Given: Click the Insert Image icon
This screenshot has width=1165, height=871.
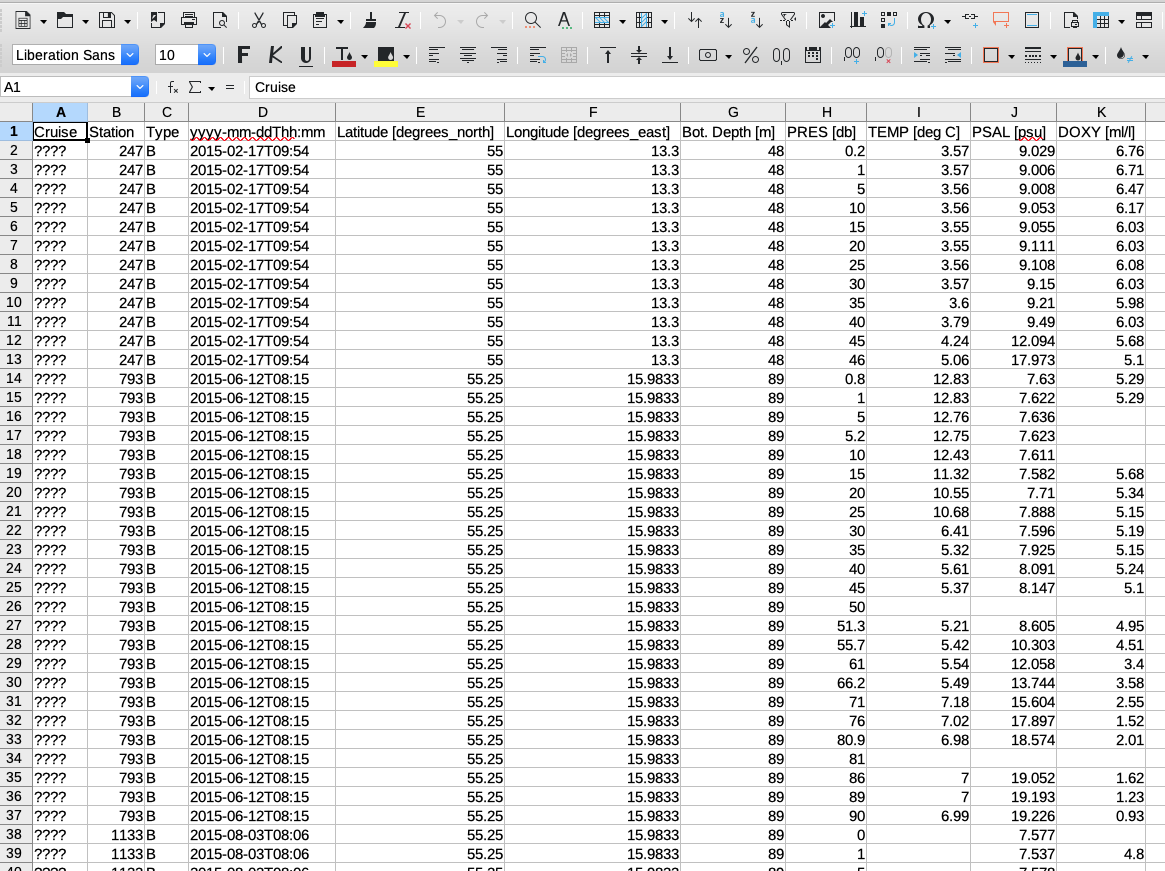Looking at the screenshot, I should (826, 20).
